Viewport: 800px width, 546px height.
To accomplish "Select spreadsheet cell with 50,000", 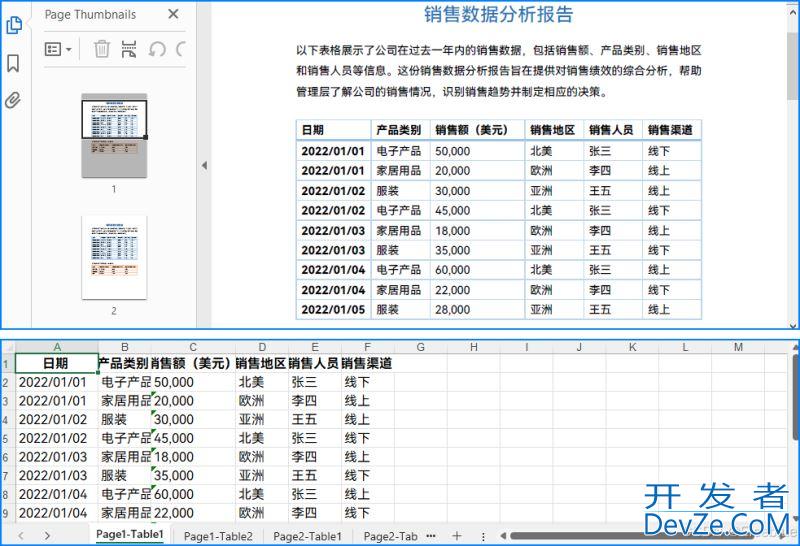I will (x=193, y=382).
